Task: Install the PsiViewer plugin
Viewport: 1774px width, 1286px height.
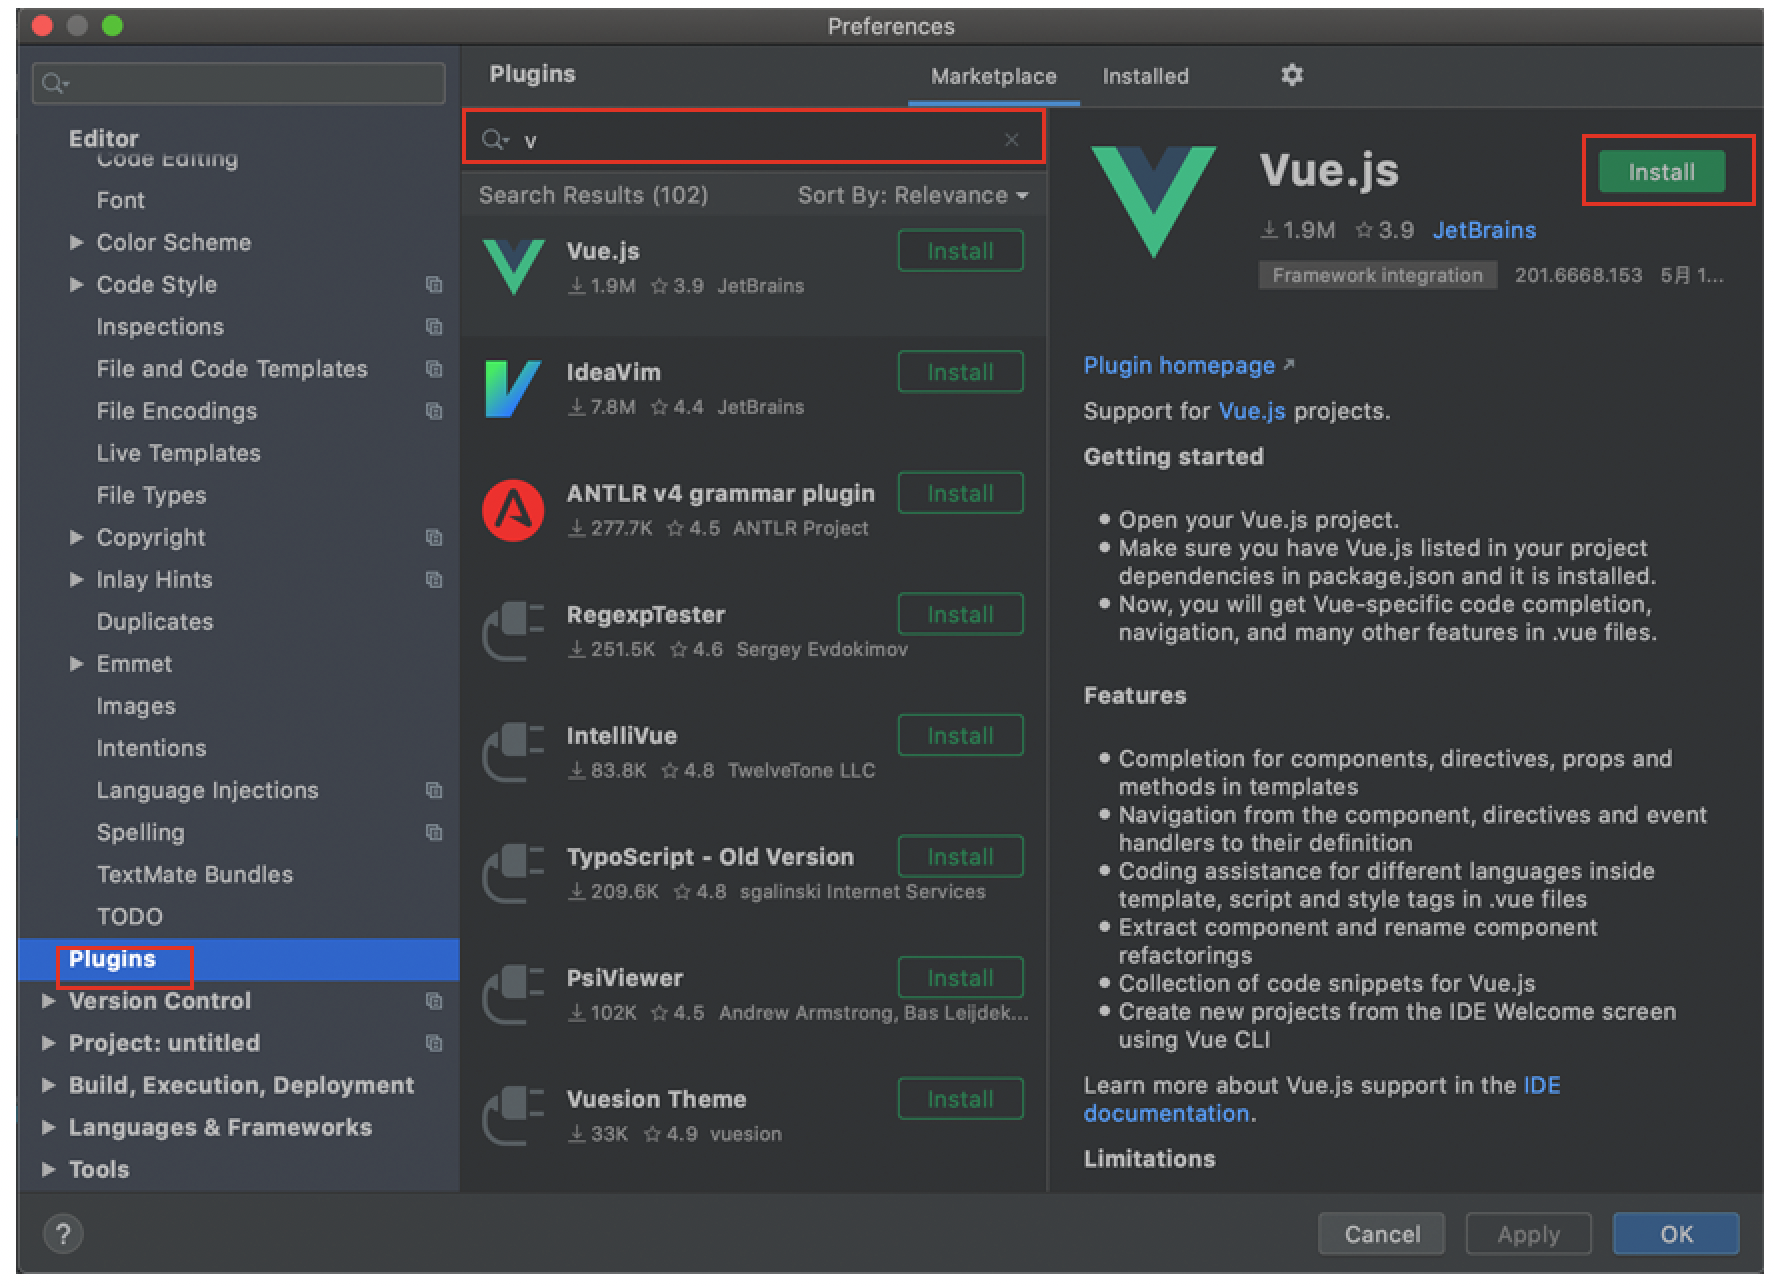Action: [x=960, y=978]
